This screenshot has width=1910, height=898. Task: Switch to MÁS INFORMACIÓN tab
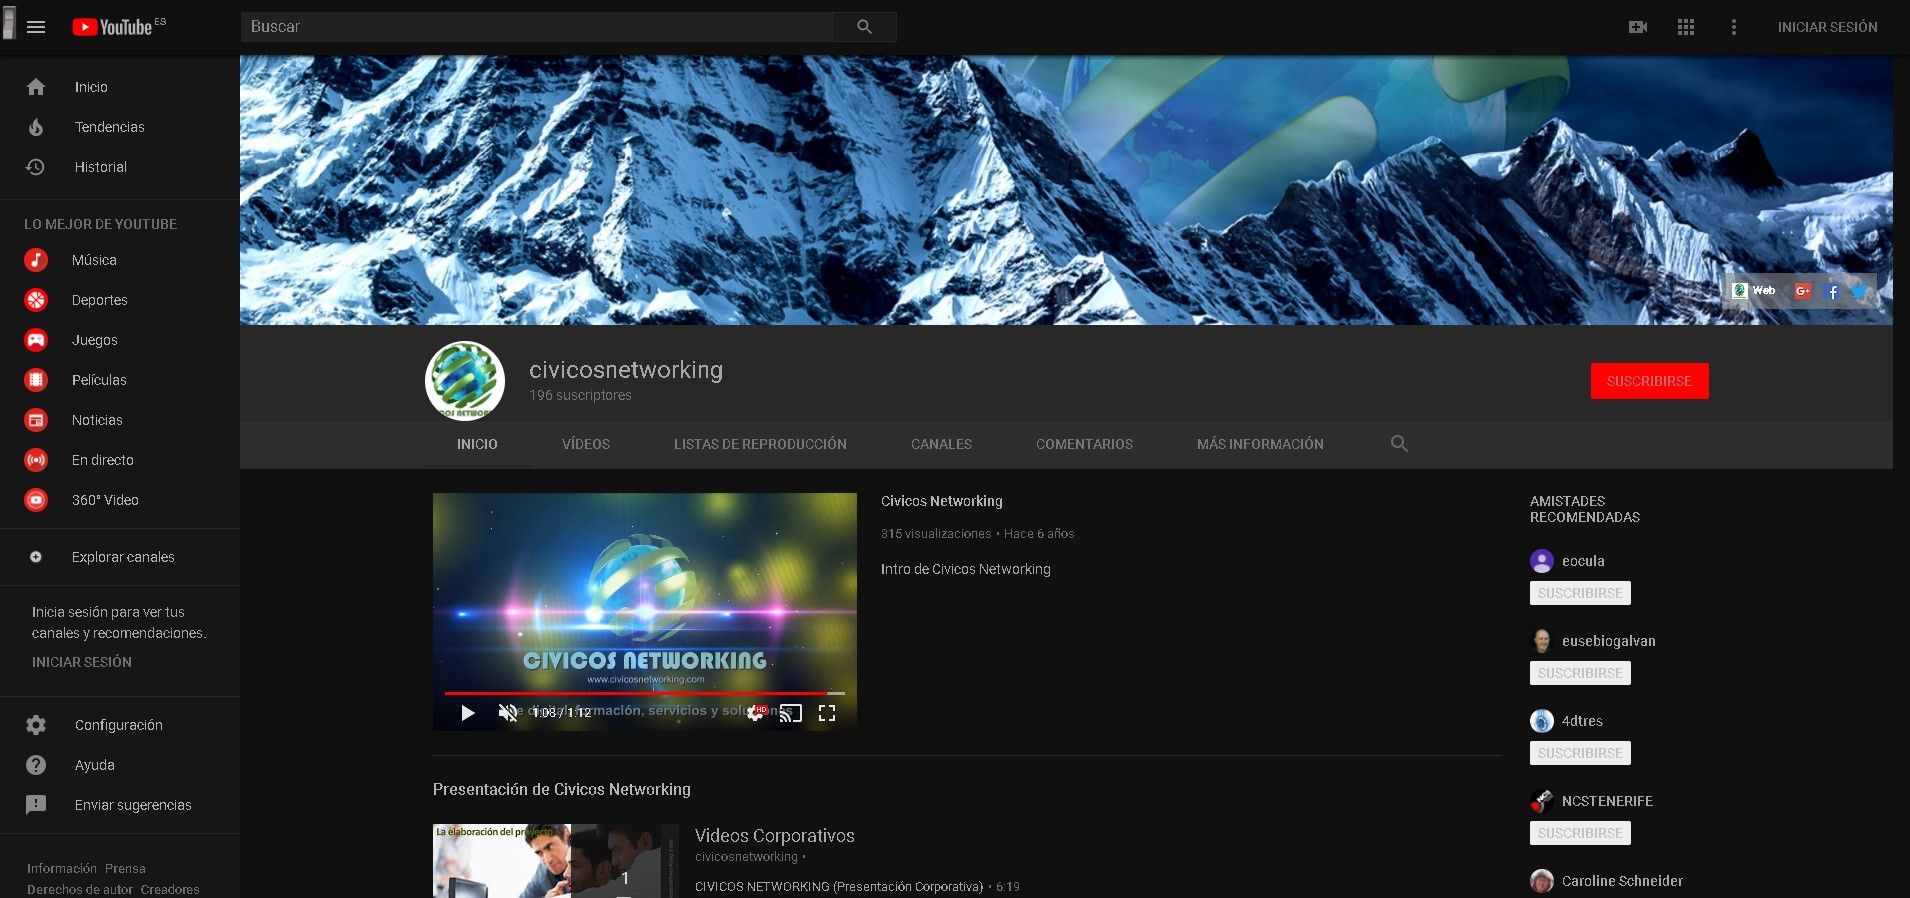tap(1260, 444)
